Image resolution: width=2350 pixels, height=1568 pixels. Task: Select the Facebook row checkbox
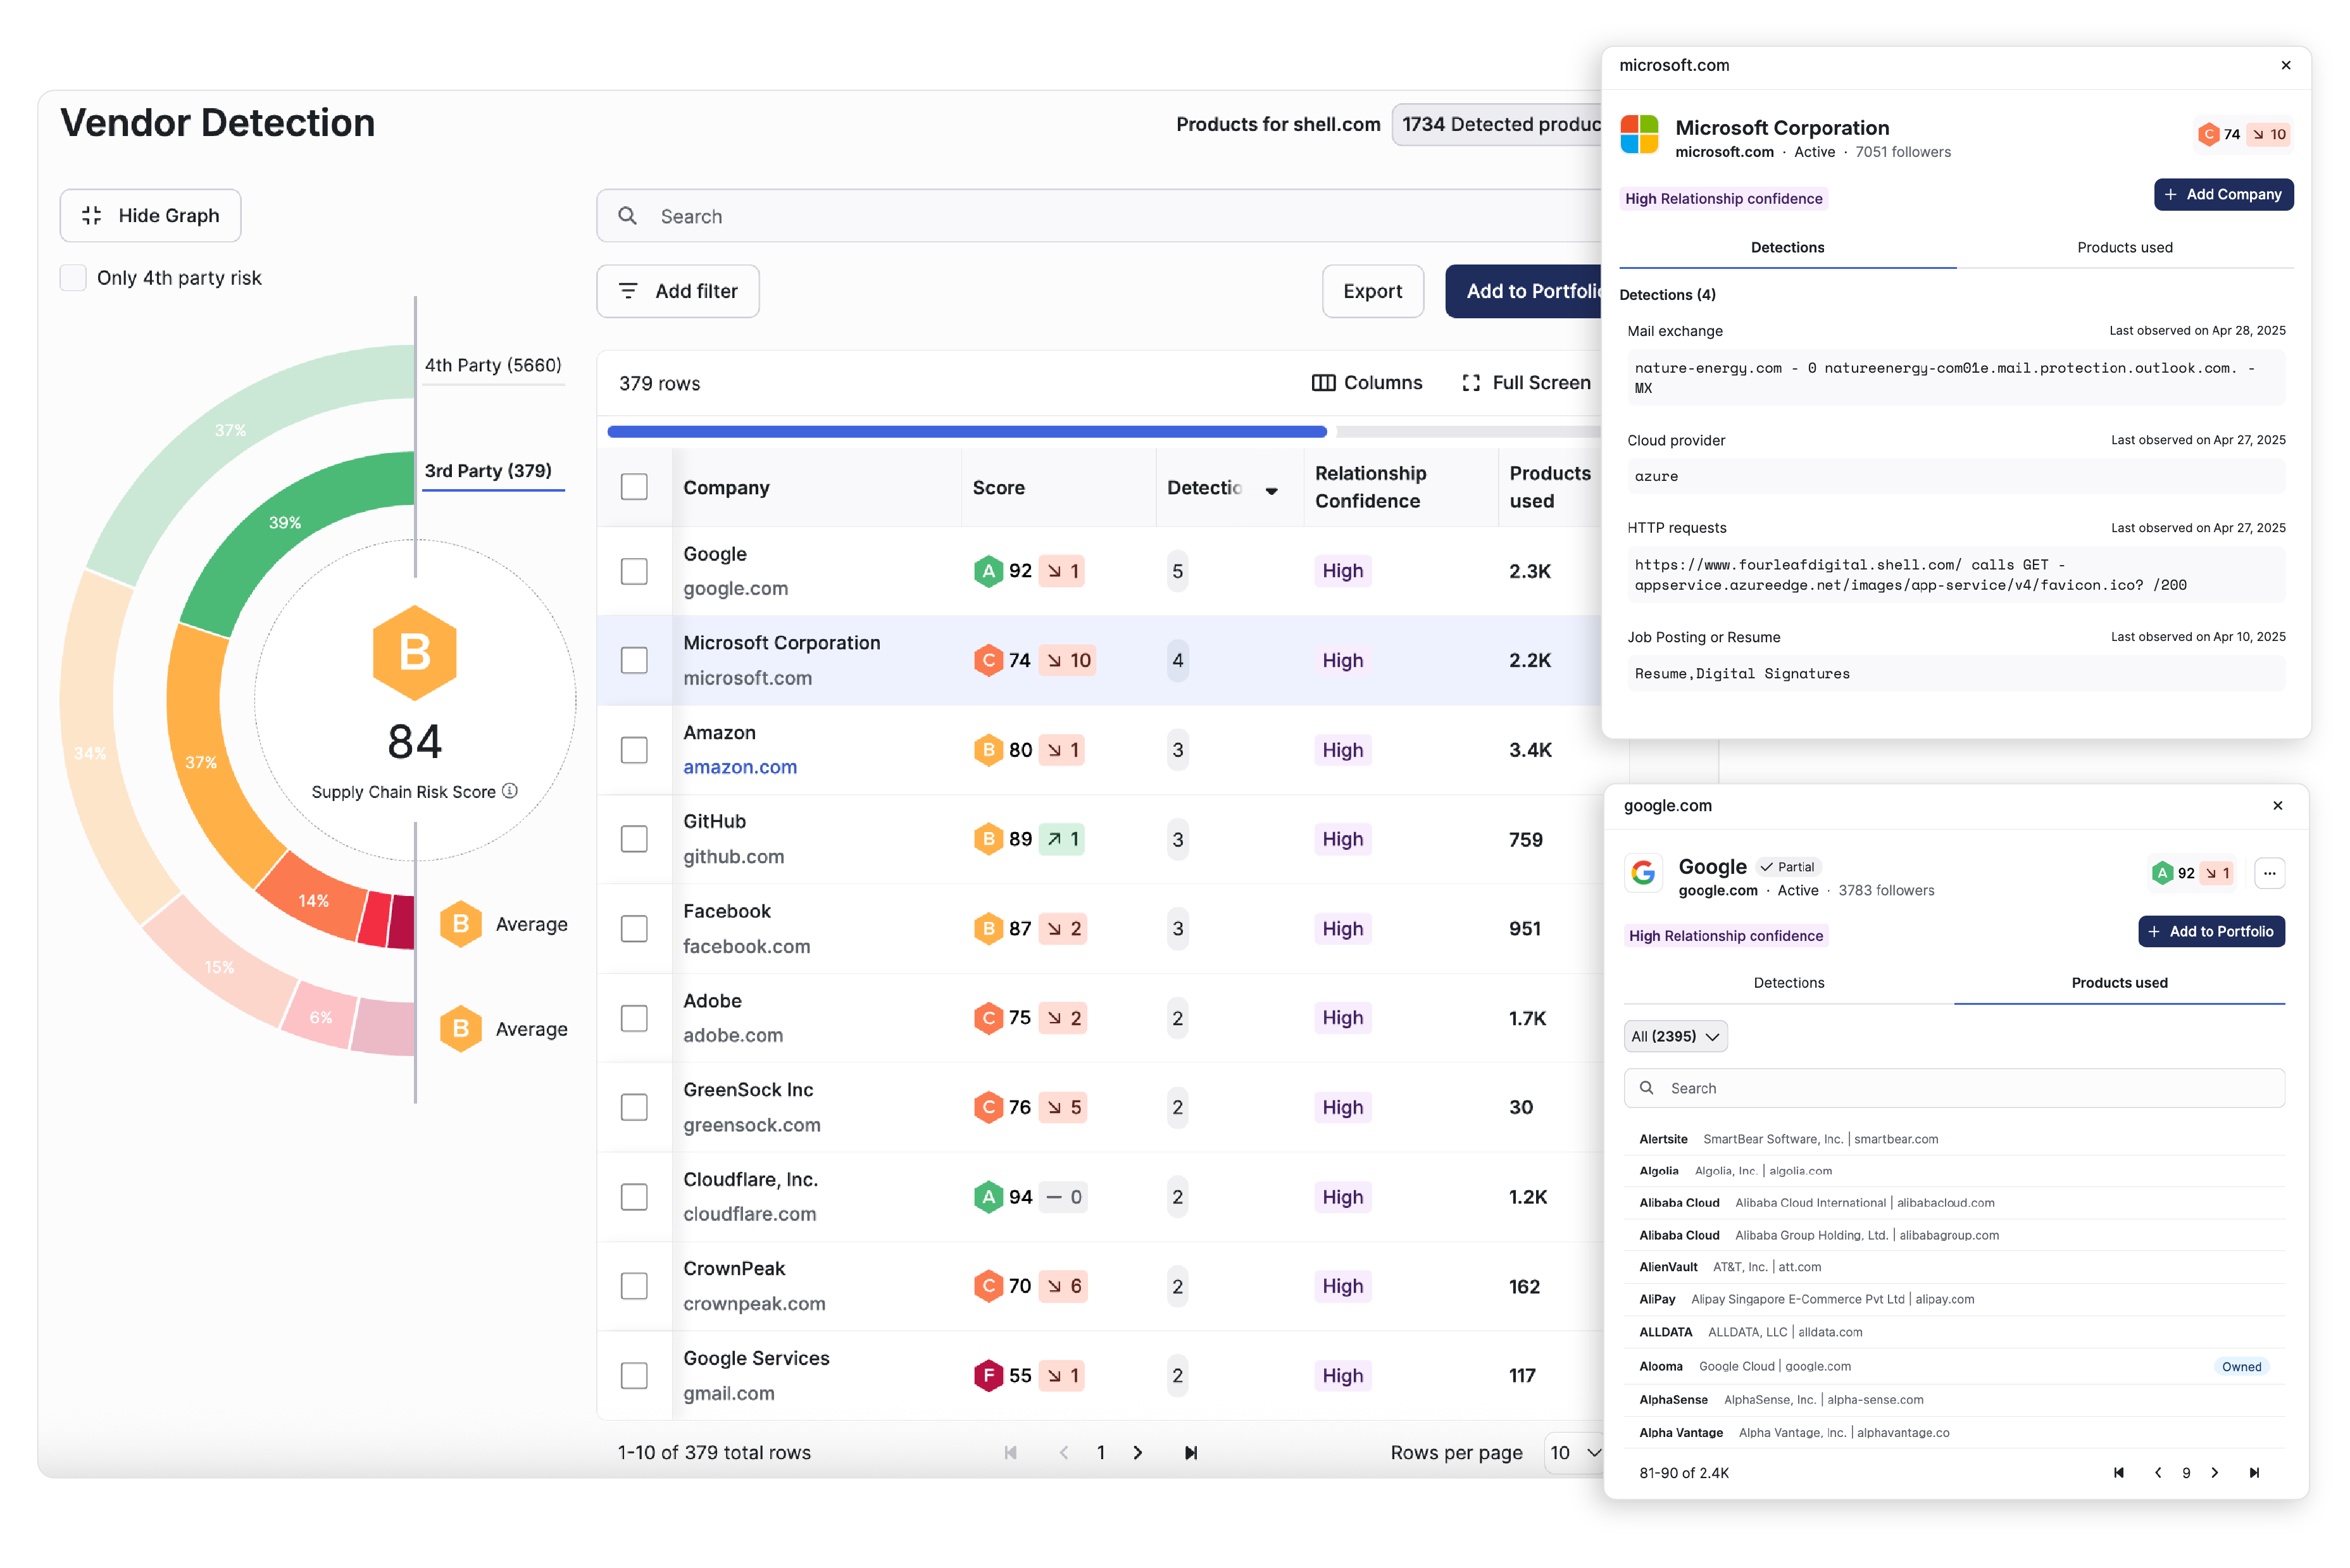(x=634, y=929)
